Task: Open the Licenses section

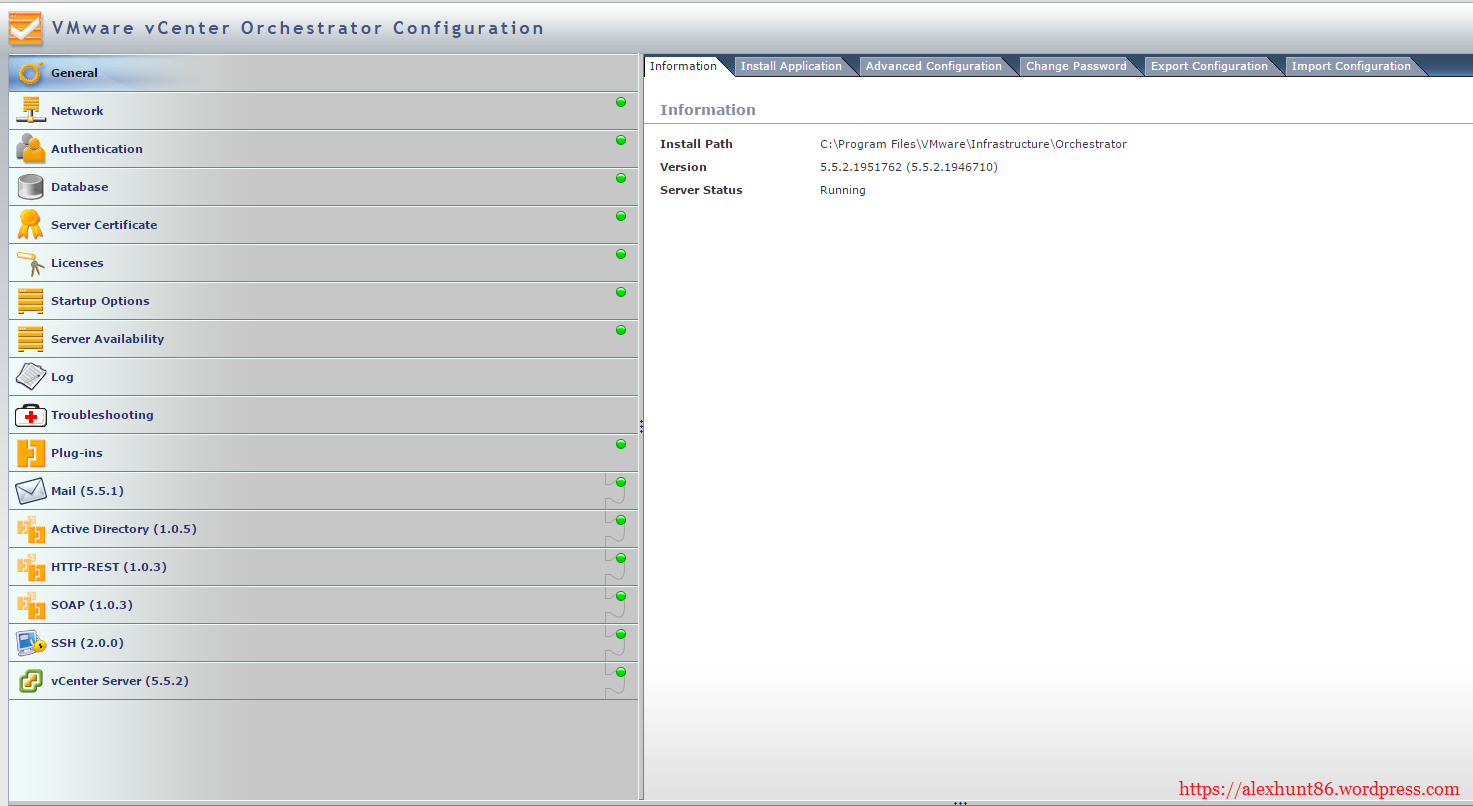Action: coord(323,263)
